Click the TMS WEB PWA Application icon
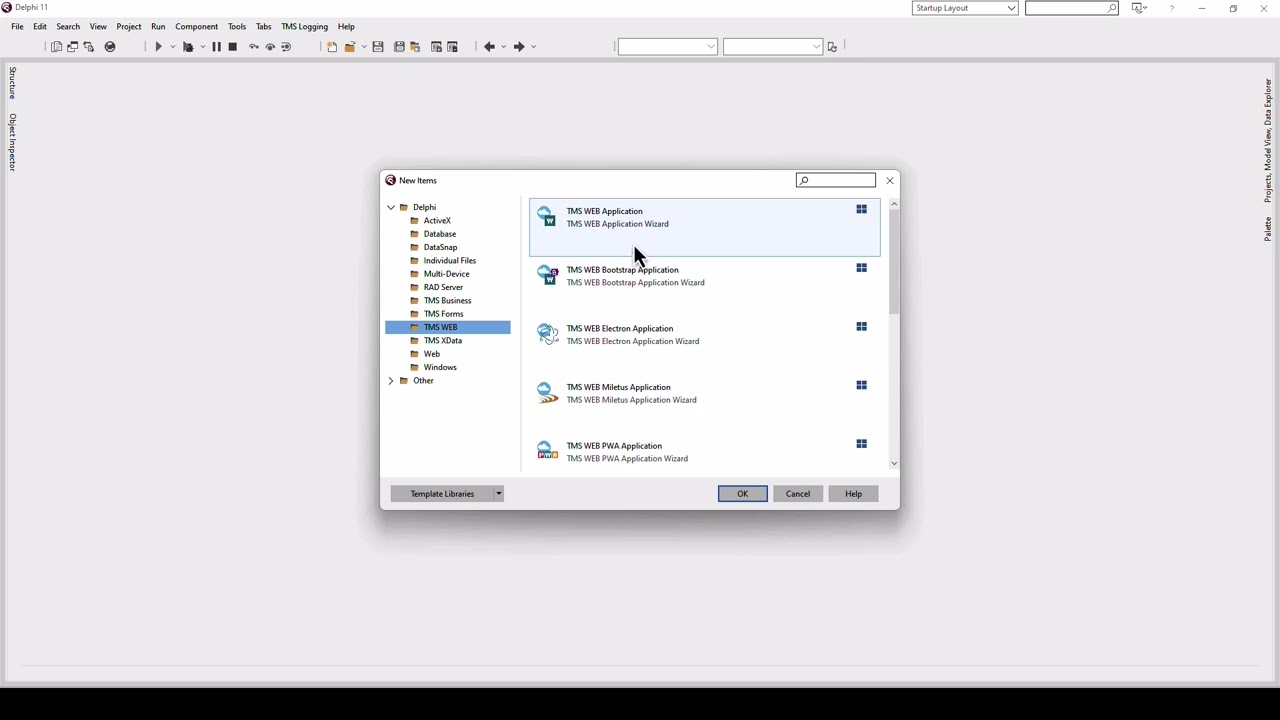1280x720 pixels. (x=547, y=451)
